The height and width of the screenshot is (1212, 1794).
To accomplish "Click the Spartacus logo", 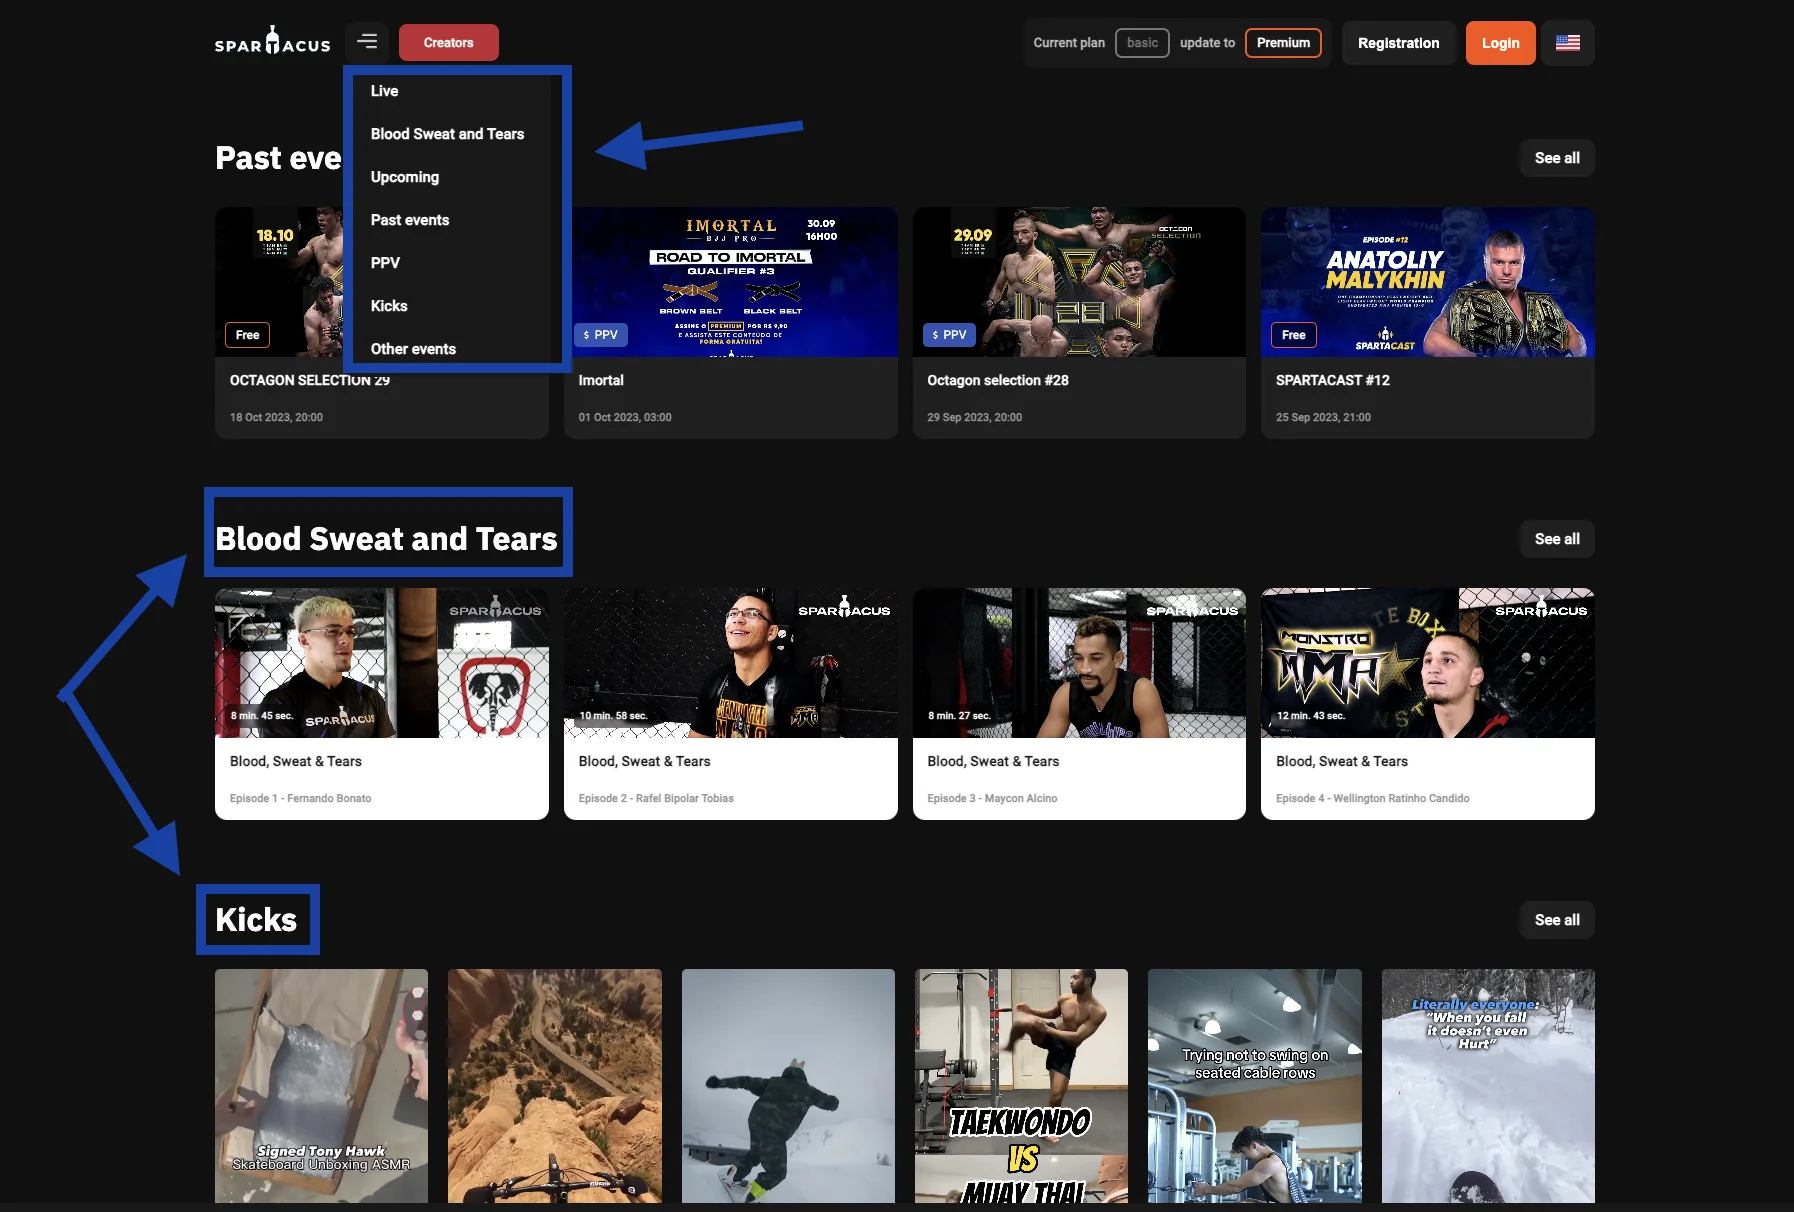I will (x=272, y=42).
